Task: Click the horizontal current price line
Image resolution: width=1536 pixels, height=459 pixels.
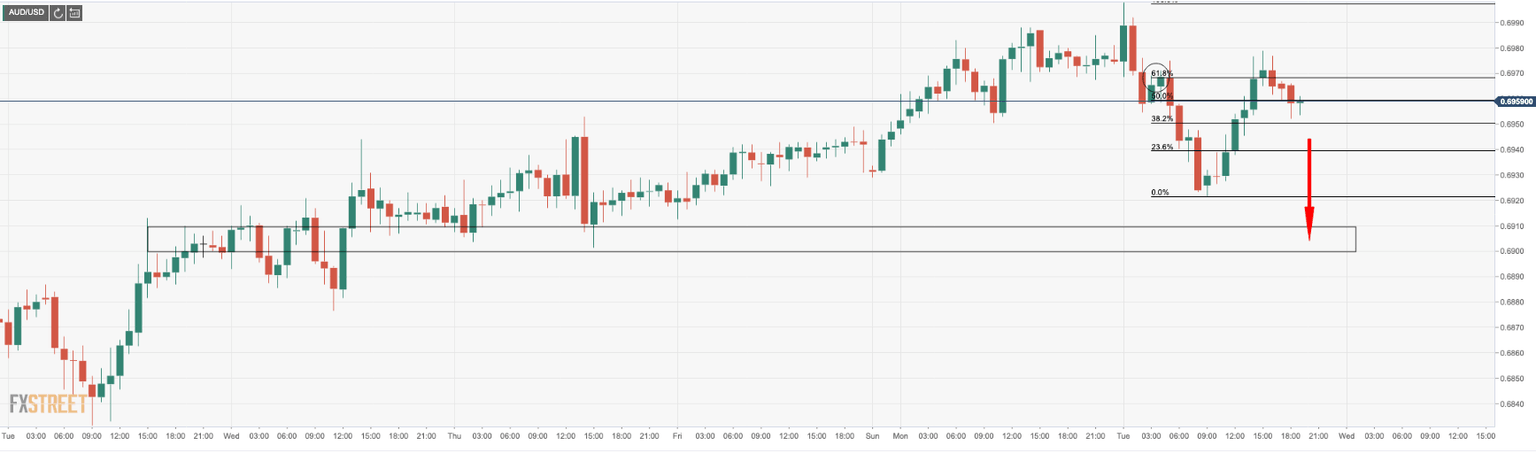Action: pyautogui.click(x=600, y=101)
